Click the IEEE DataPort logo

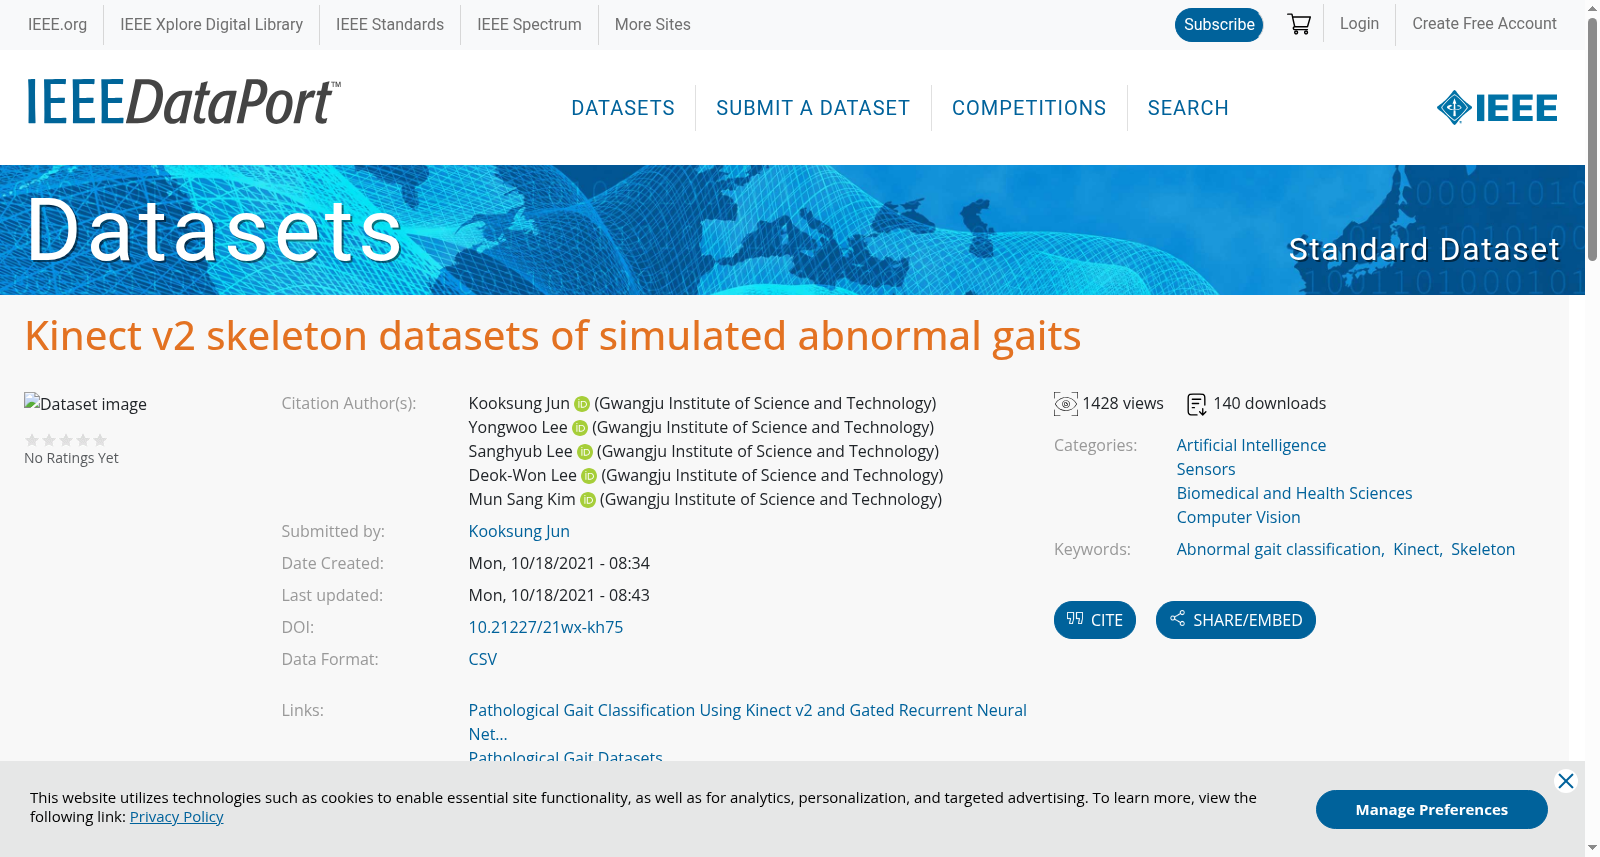184,102
